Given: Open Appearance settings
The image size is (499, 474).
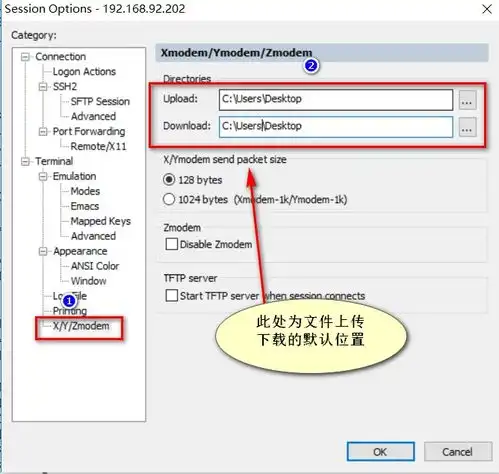Looking at the screenshot, I should (80, 251).
